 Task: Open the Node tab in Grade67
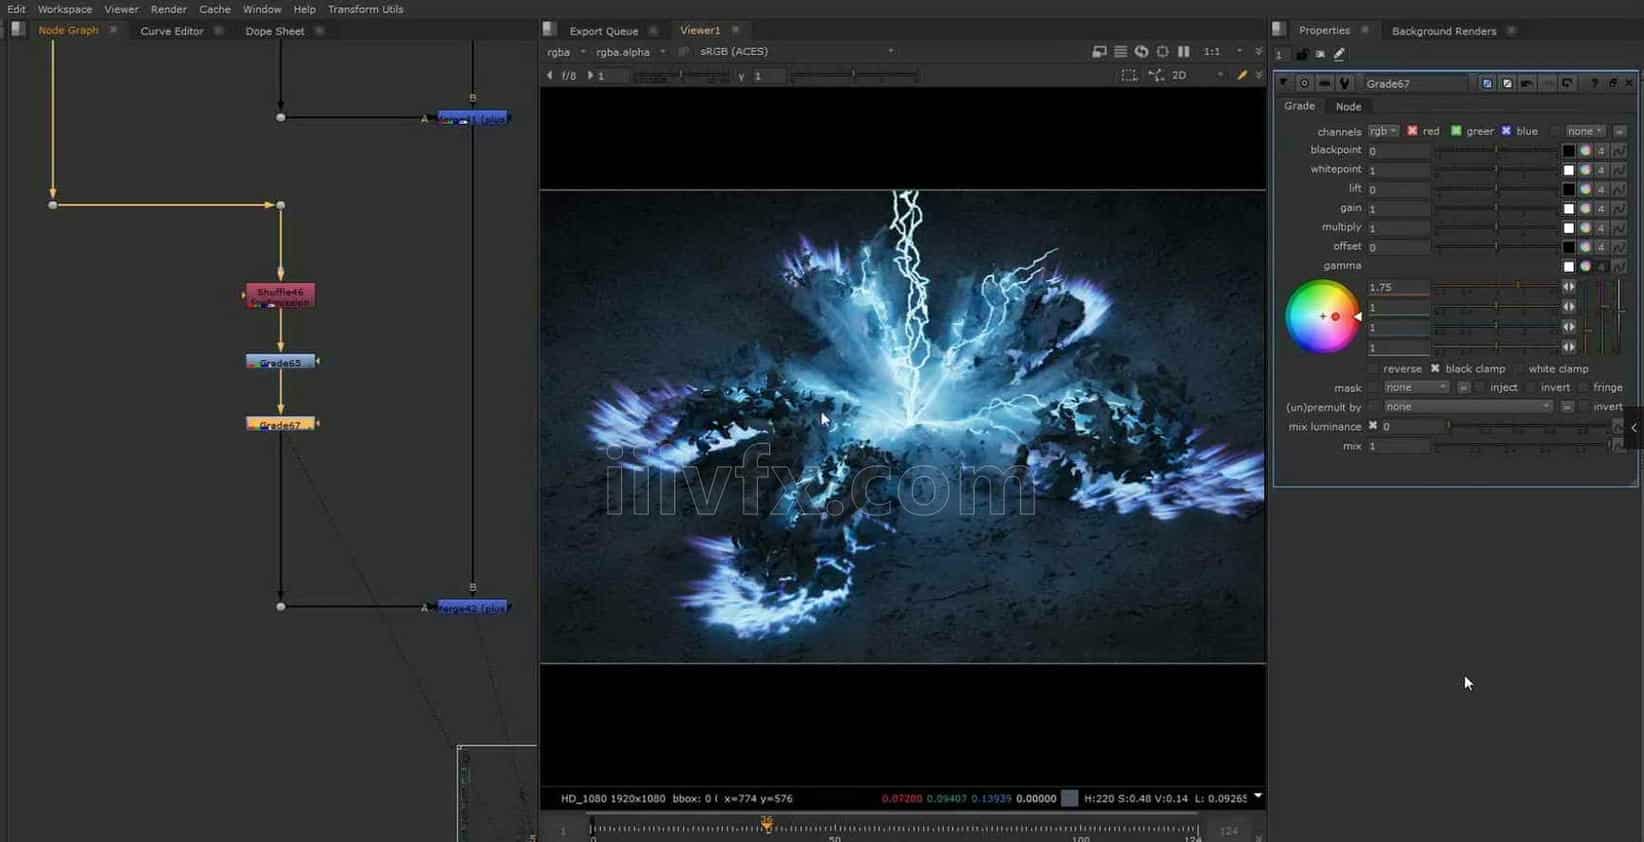click(x=1348, y=107)
